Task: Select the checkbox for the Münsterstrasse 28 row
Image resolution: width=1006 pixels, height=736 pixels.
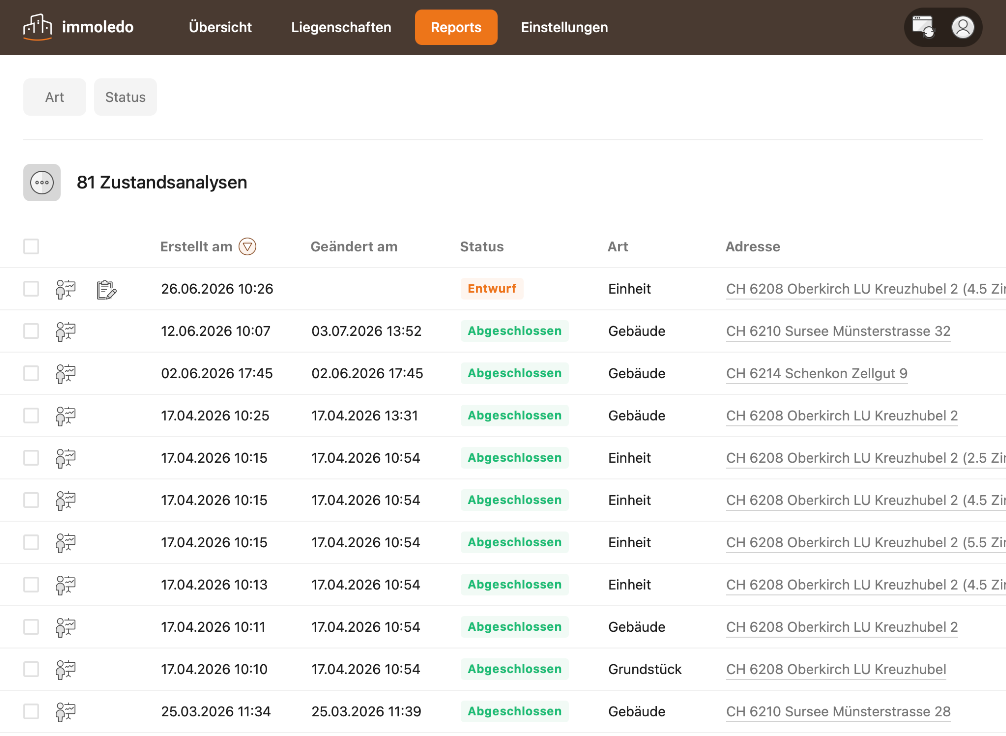Action: point(31,712)
